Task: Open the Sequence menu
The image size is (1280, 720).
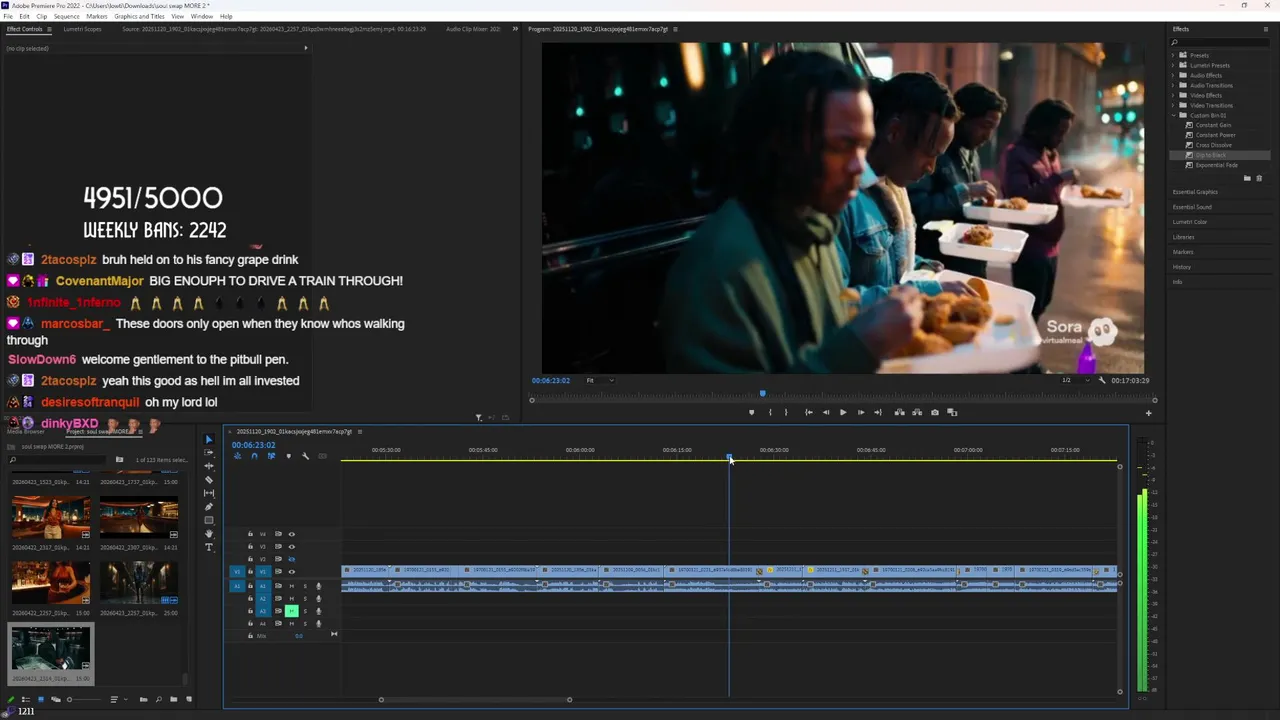Action: (x=66, y=16)
